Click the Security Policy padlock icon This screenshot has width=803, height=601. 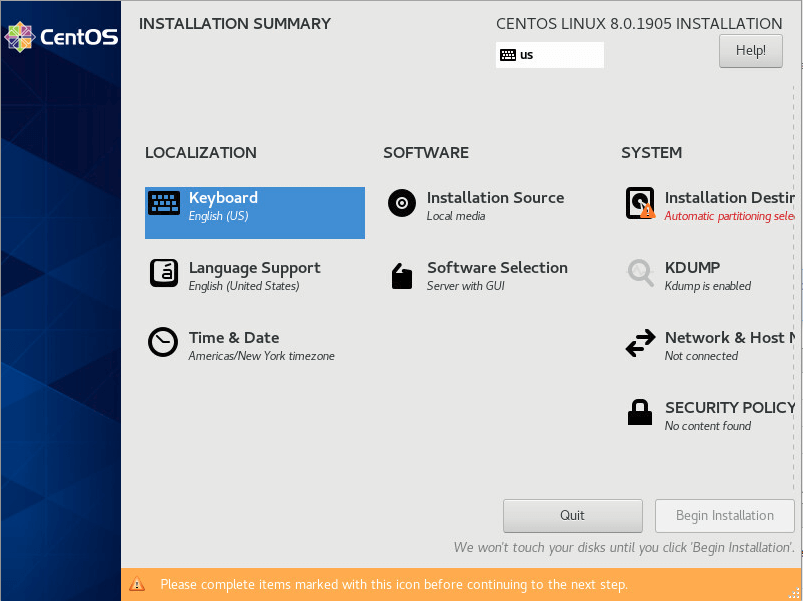point(640,413)
